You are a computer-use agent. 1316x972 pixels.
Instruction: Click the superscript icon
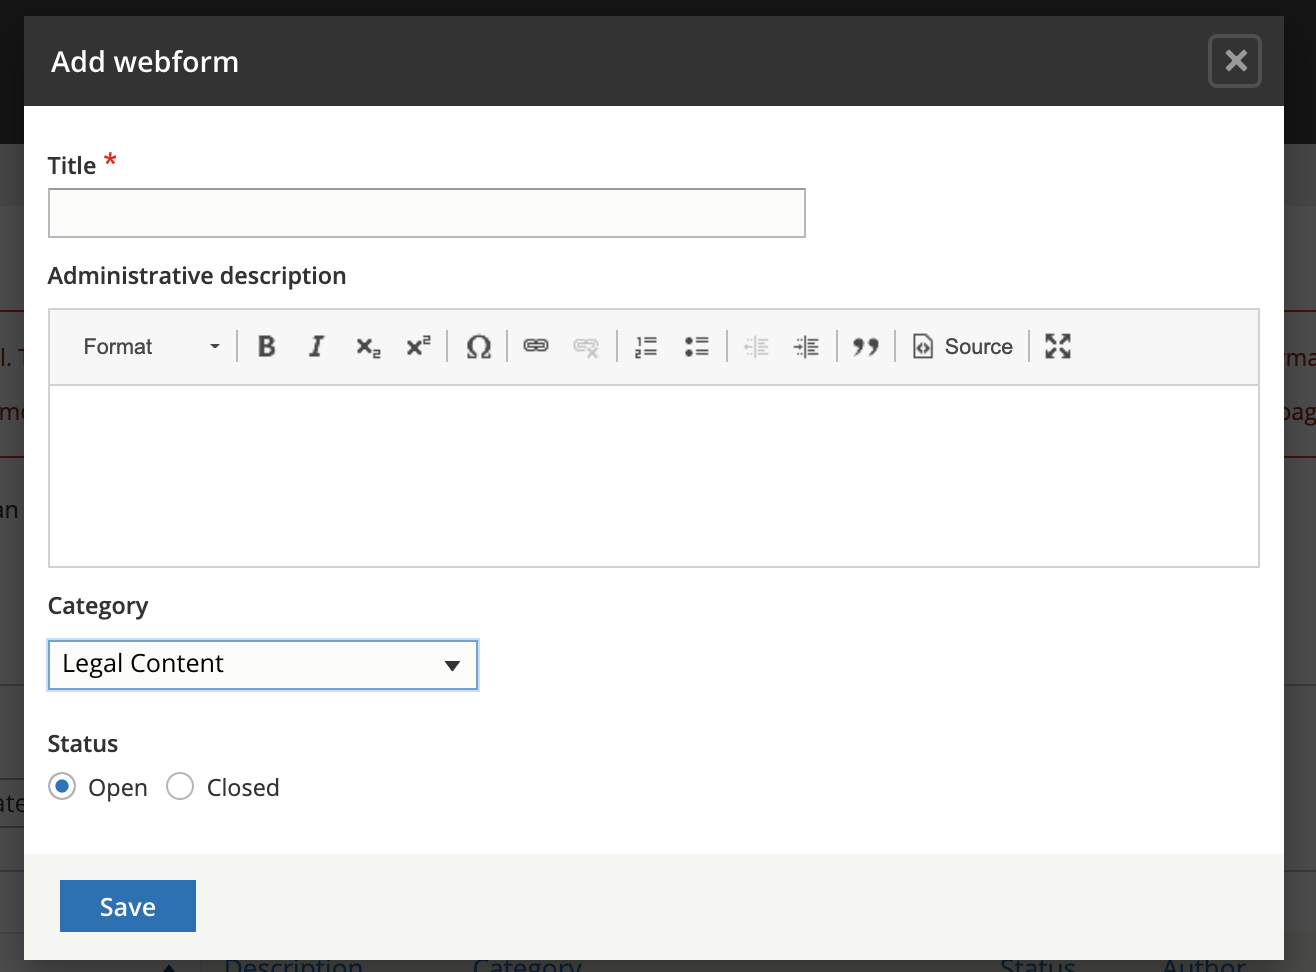click(x=418, y=346)
